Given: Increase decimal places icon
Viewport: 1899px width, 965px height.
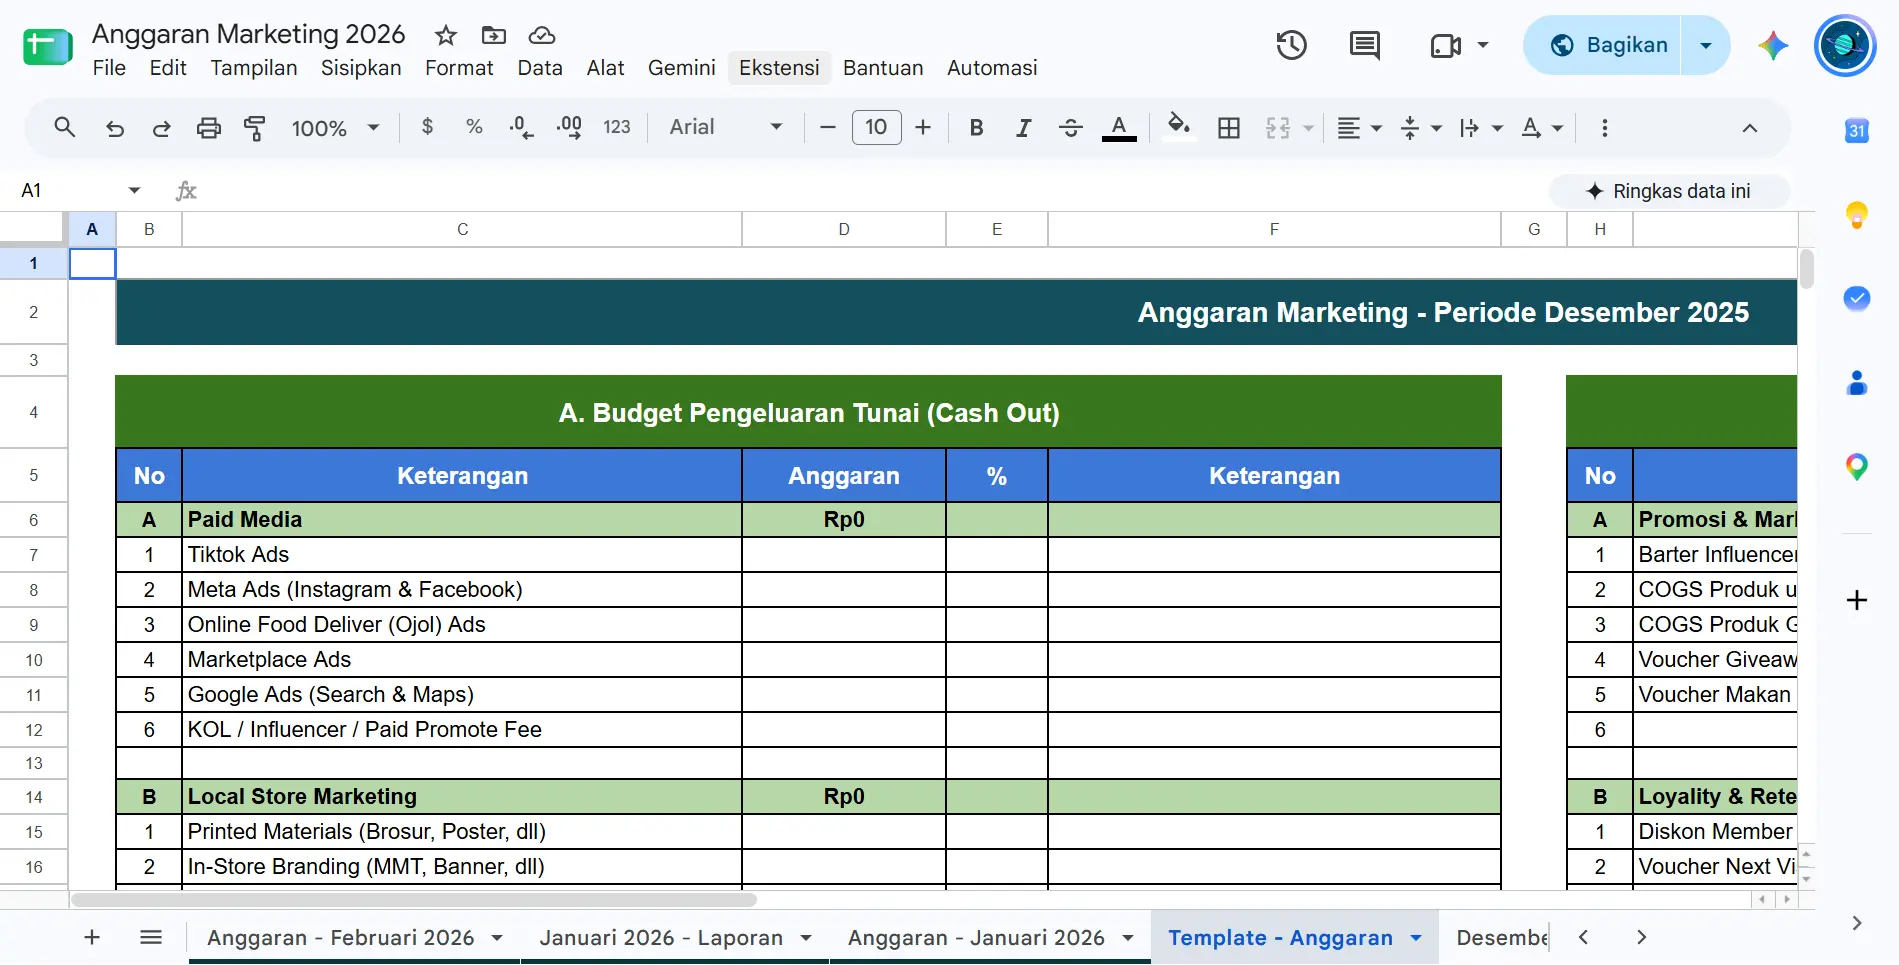Looking at the screenshot, I should point(569,127).
